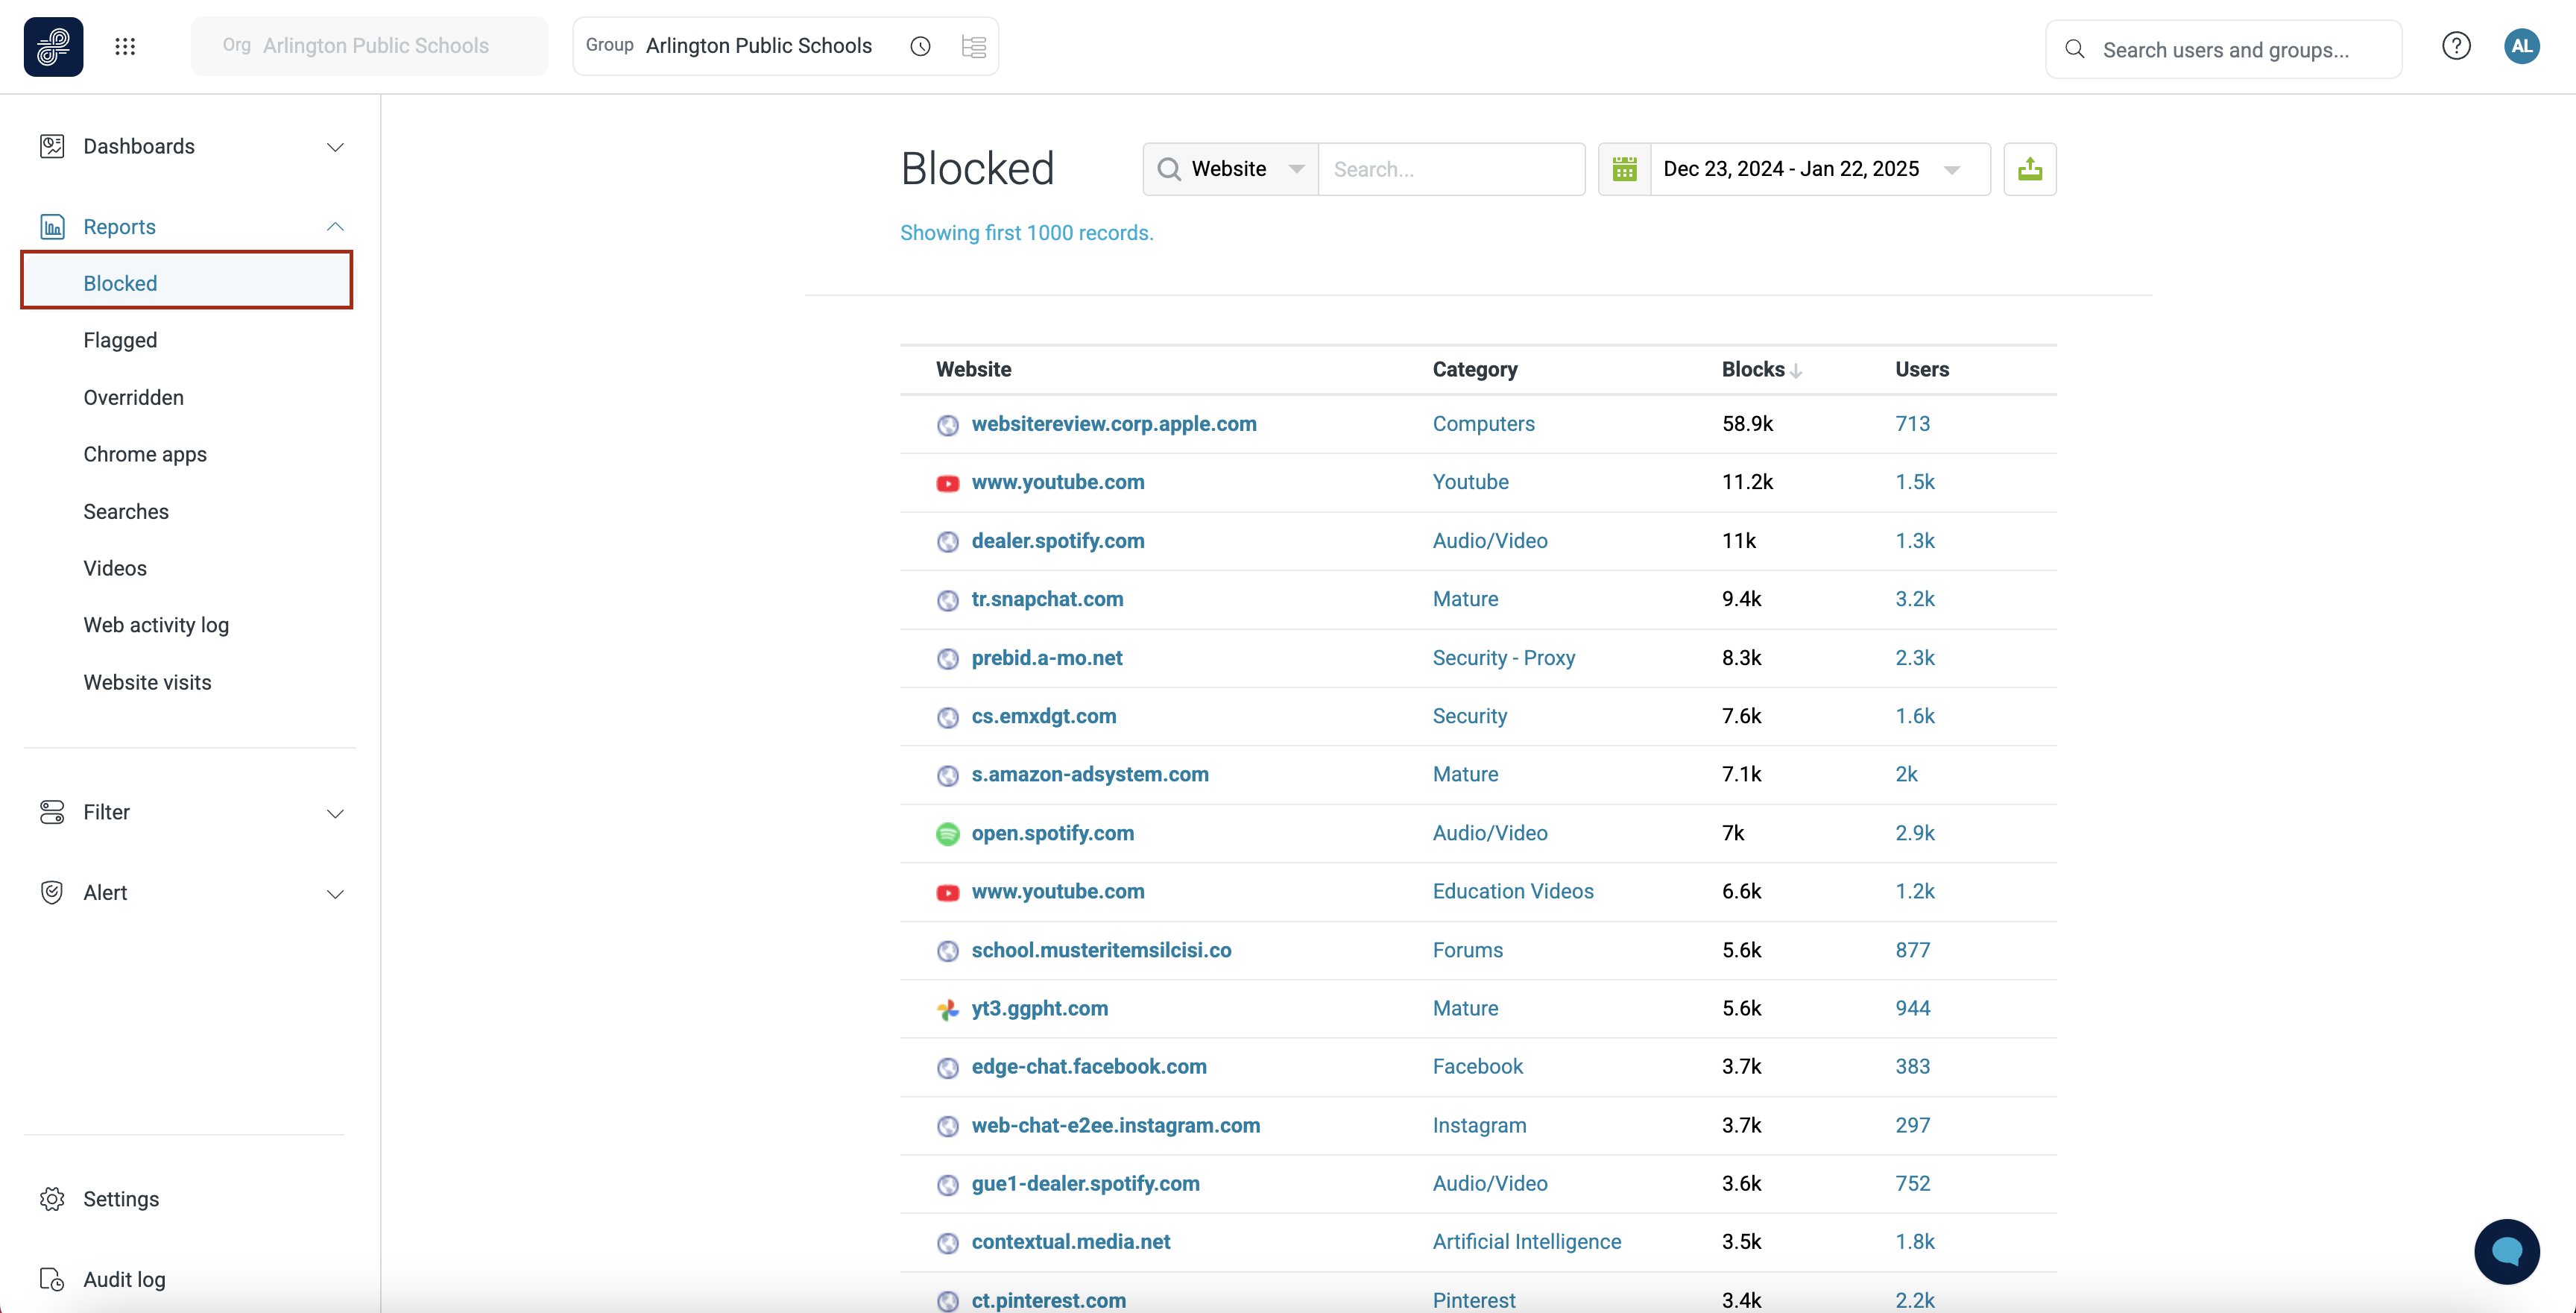Click the Showing first 1000 records text
The image size is (2576, 1313).
coord(1026,233)
